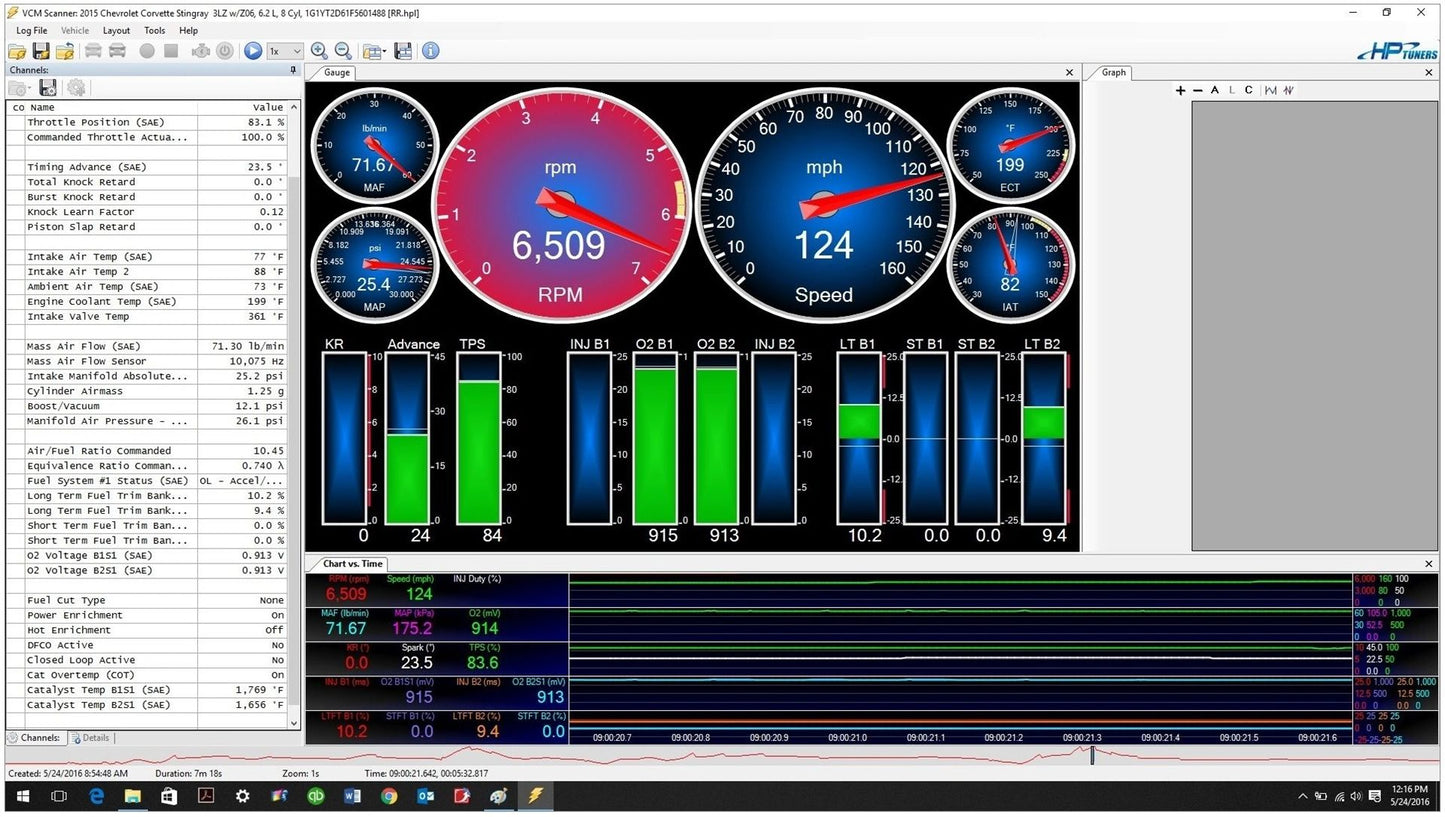
Task: Save channel config in Channels panel
Action: point(48,88)
